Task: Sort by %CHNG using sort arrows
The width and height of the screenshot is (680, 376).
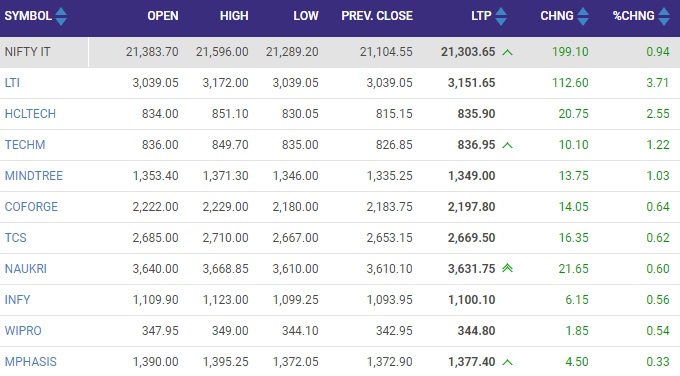Action: 664,16
